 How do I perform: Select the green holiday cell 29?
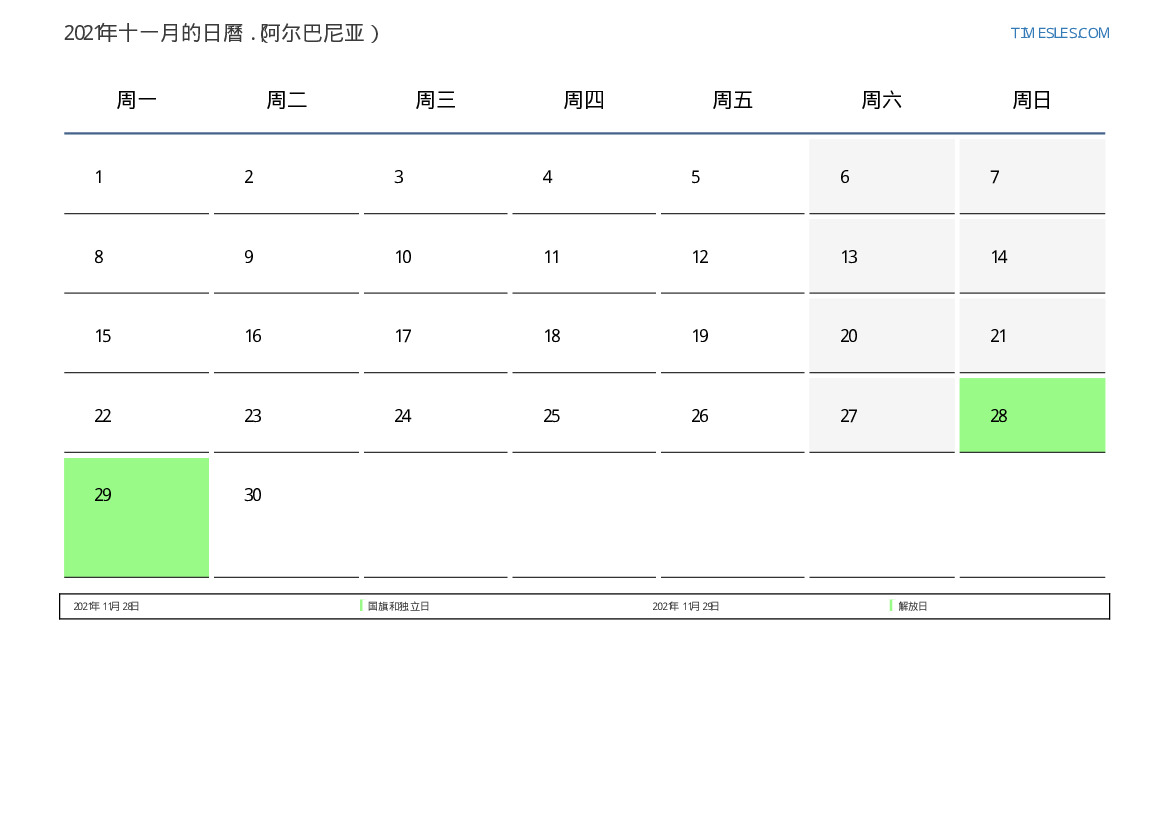pos(136,516)
